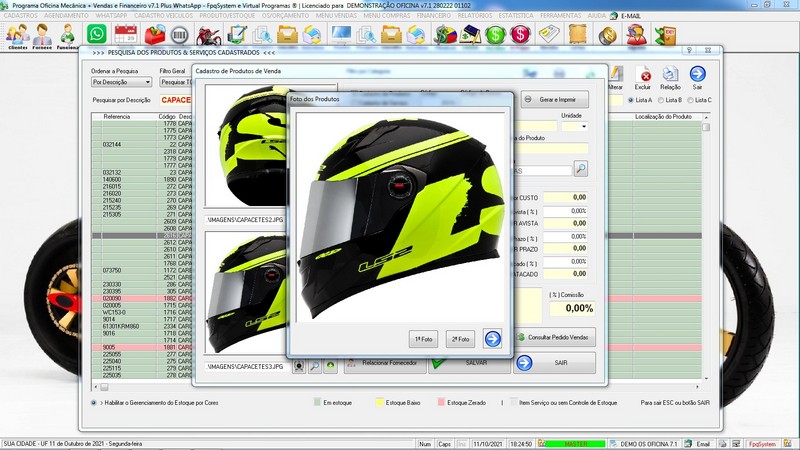Open the FINANCEIRO menu
This screenshot has height=450, width=800.
pos(434,16)
